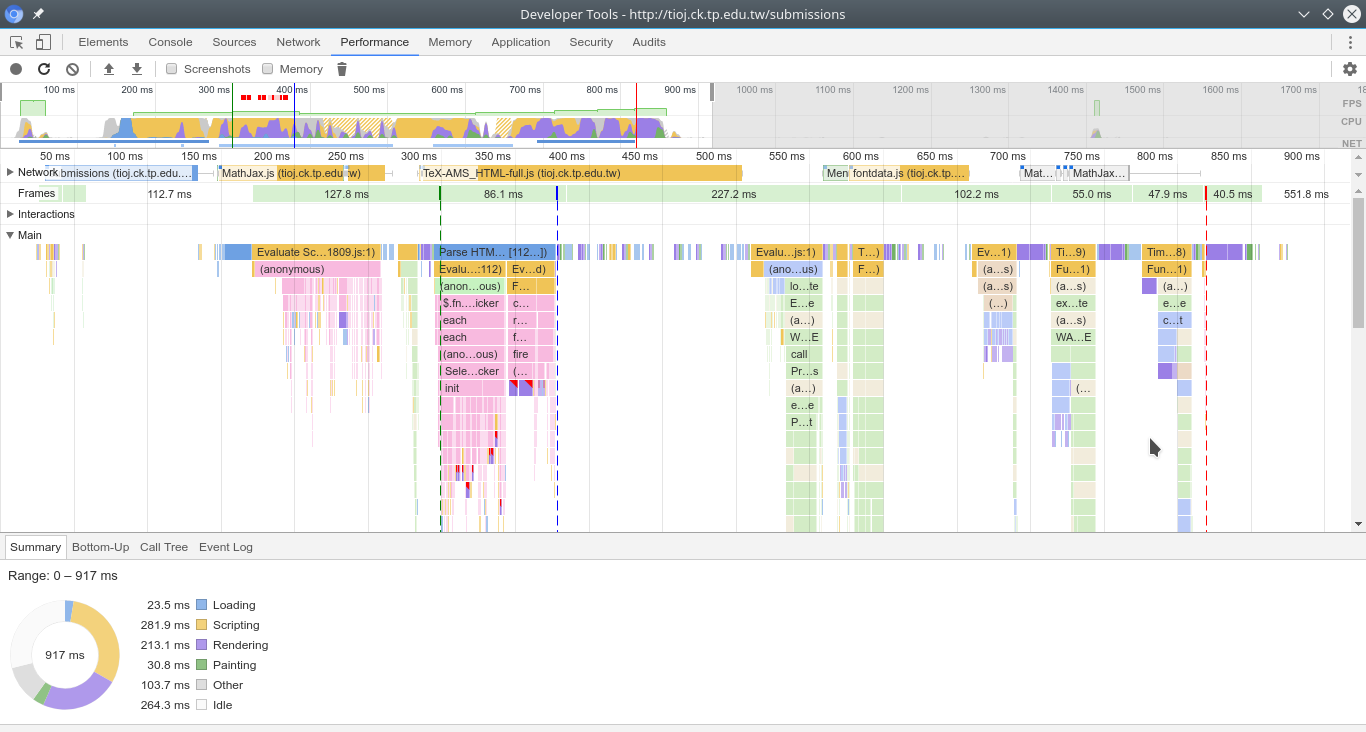Image resolution: width=1366 pixels, height=732 pixels.
Task: Click overview right selection handle
Action: (x=712, y=91)
